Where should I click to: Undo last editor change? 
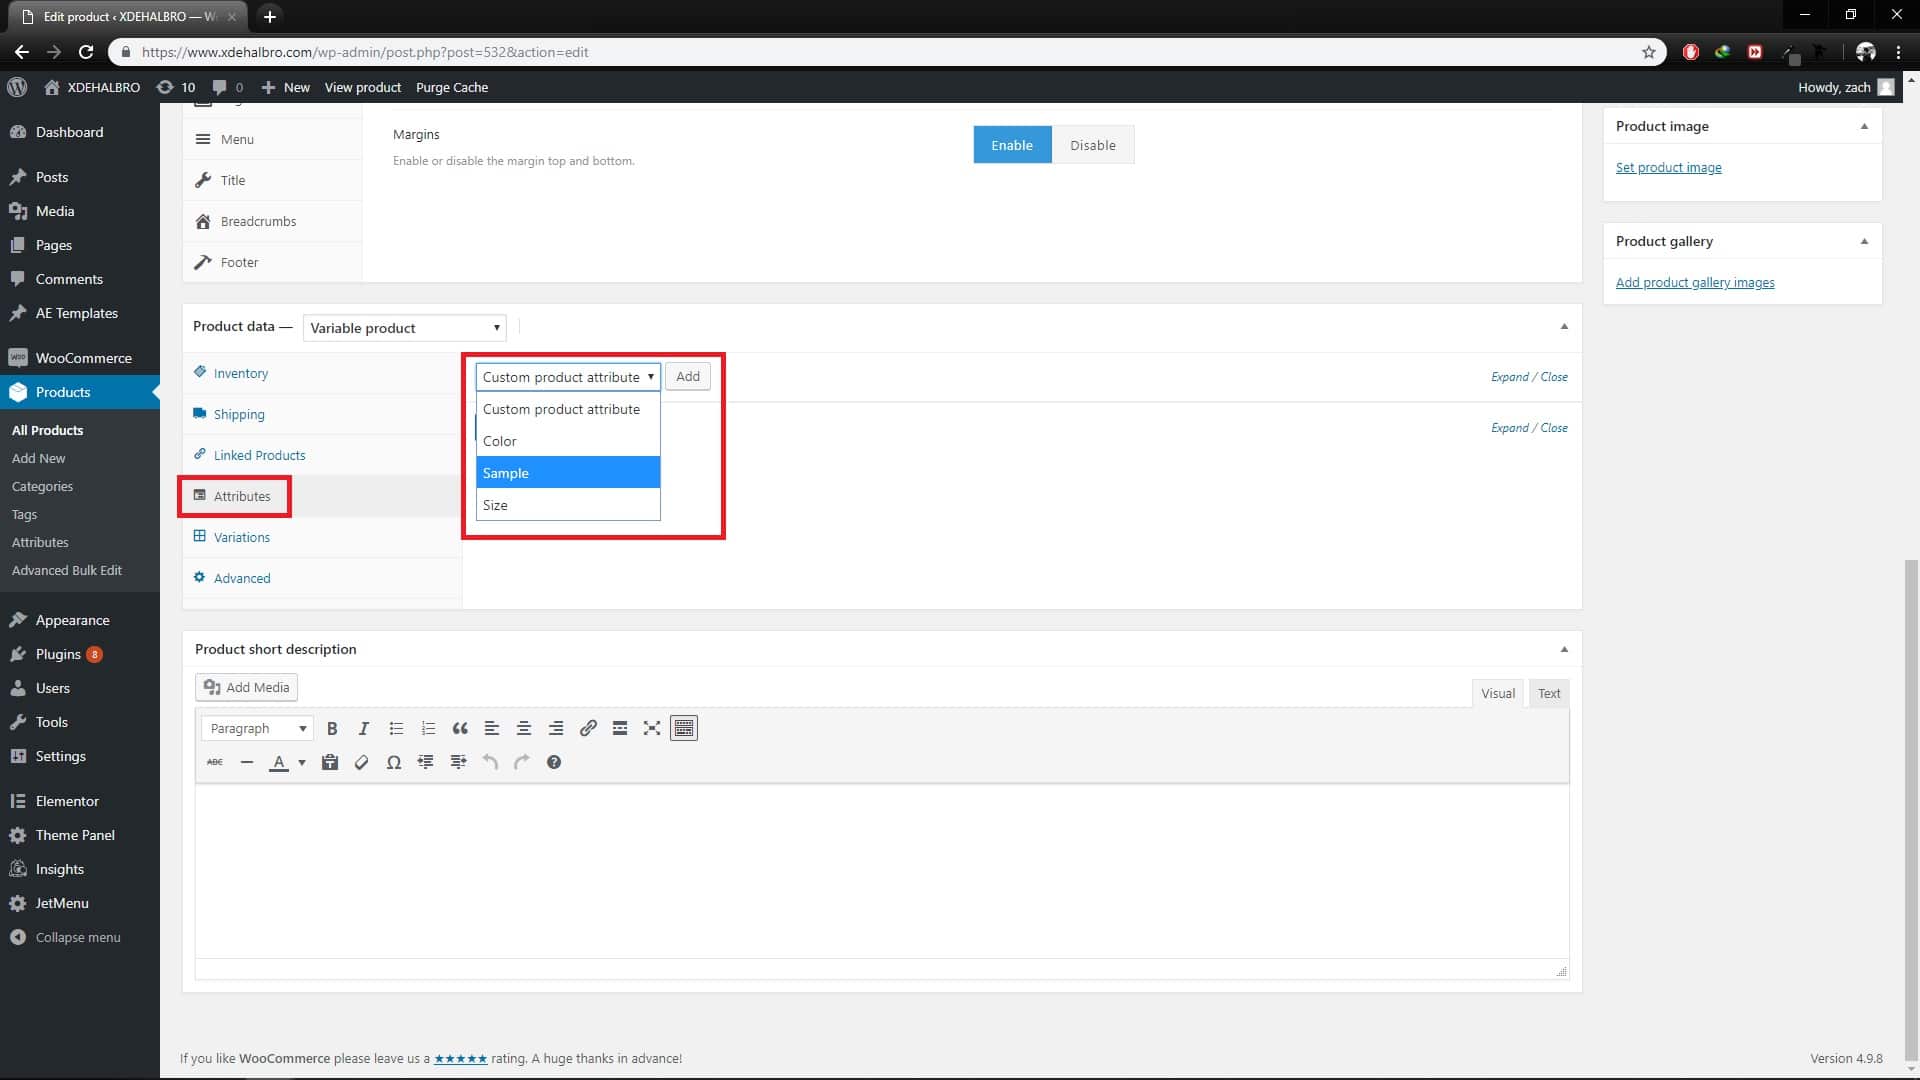click(x=490, y=762)
